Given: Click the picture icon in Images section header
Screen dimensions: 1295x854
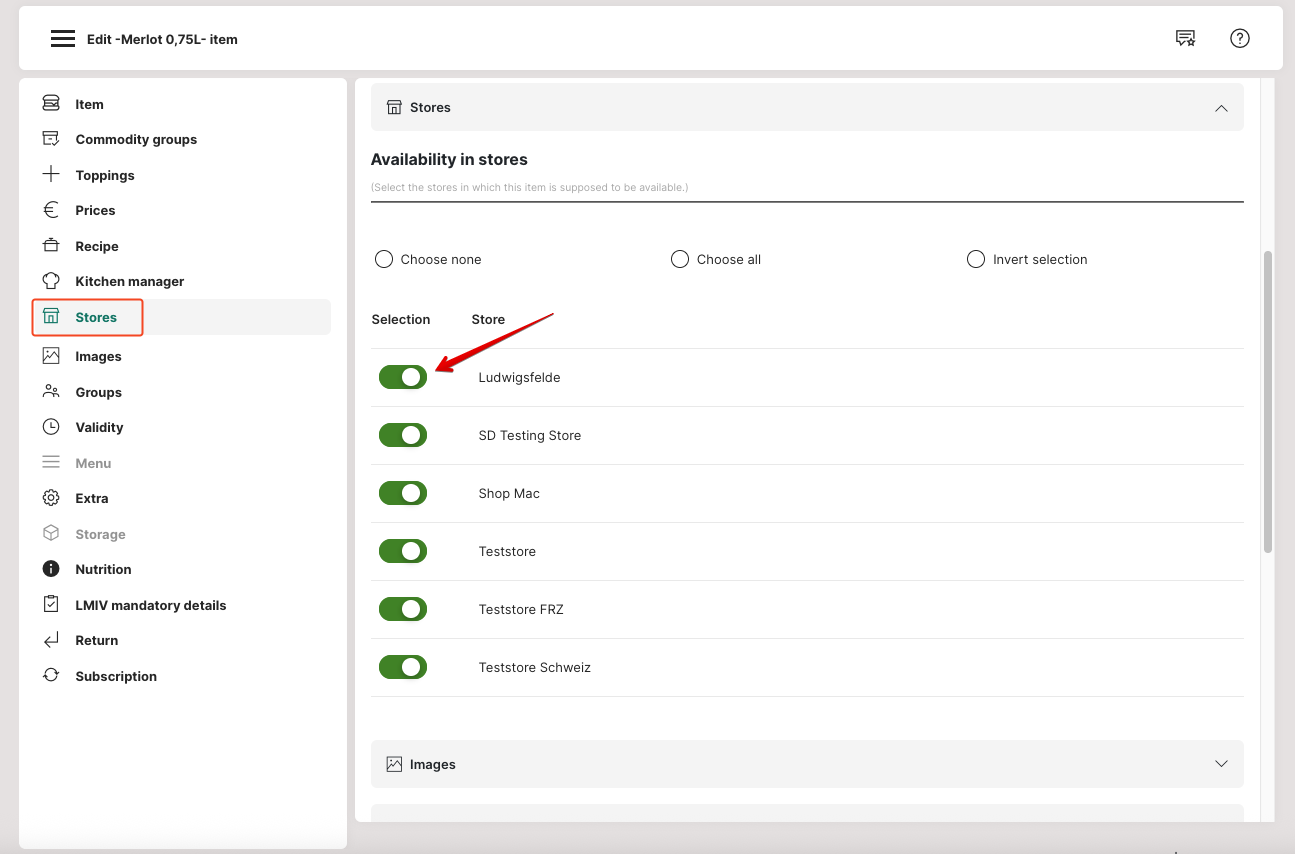Looking at the screenshot, I should [x=394, y=764].
